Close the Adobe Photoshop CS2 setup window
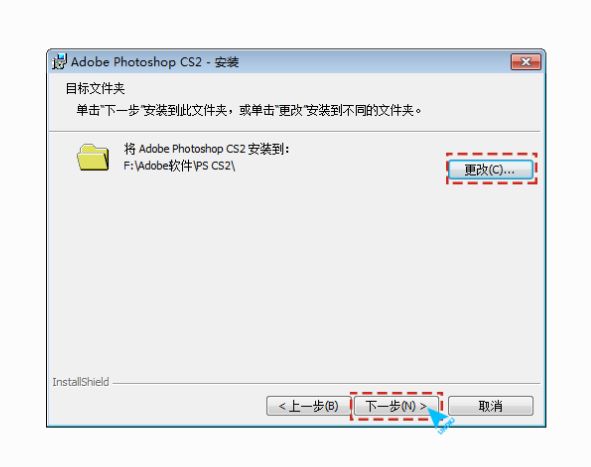Viewport: 591px width, 467px height. (x=526, y=61)
